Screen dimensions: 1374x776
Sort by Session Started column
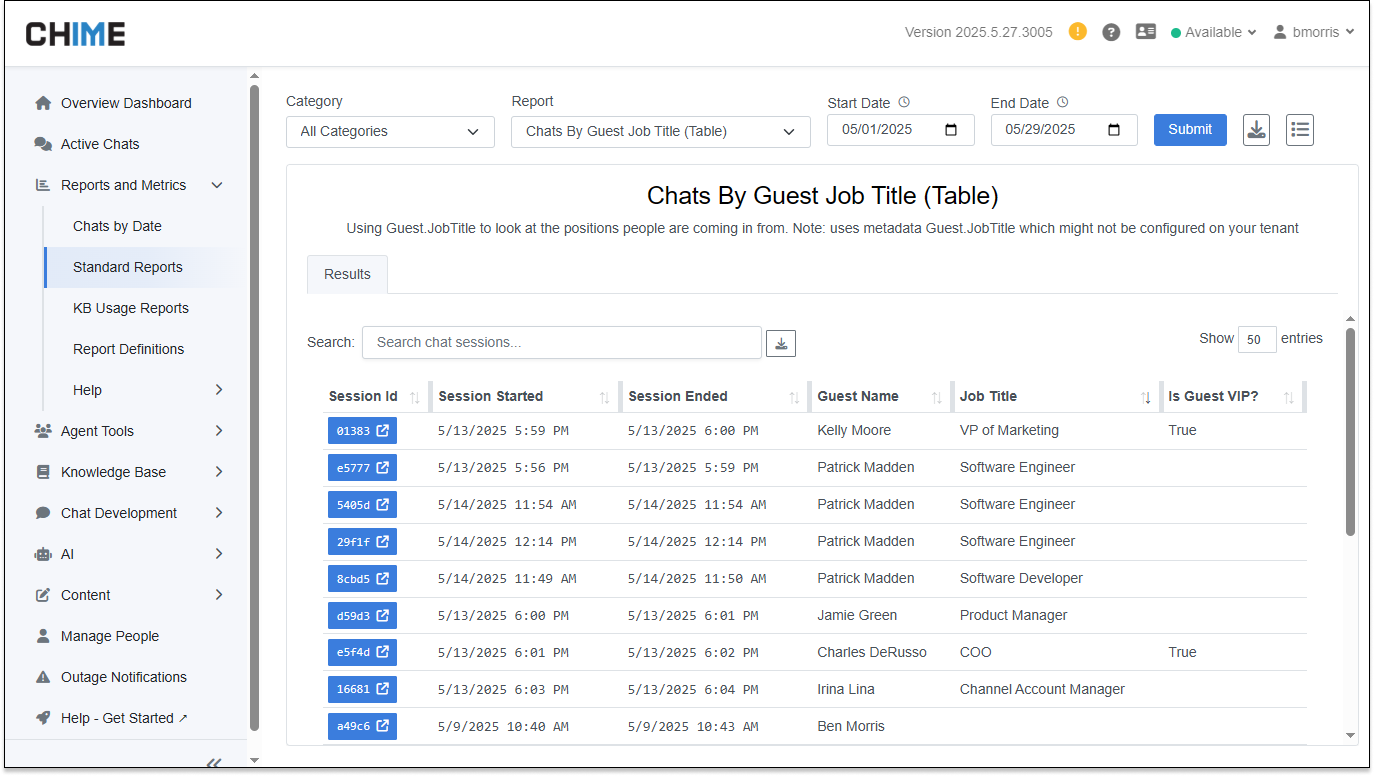coord(524,396)
